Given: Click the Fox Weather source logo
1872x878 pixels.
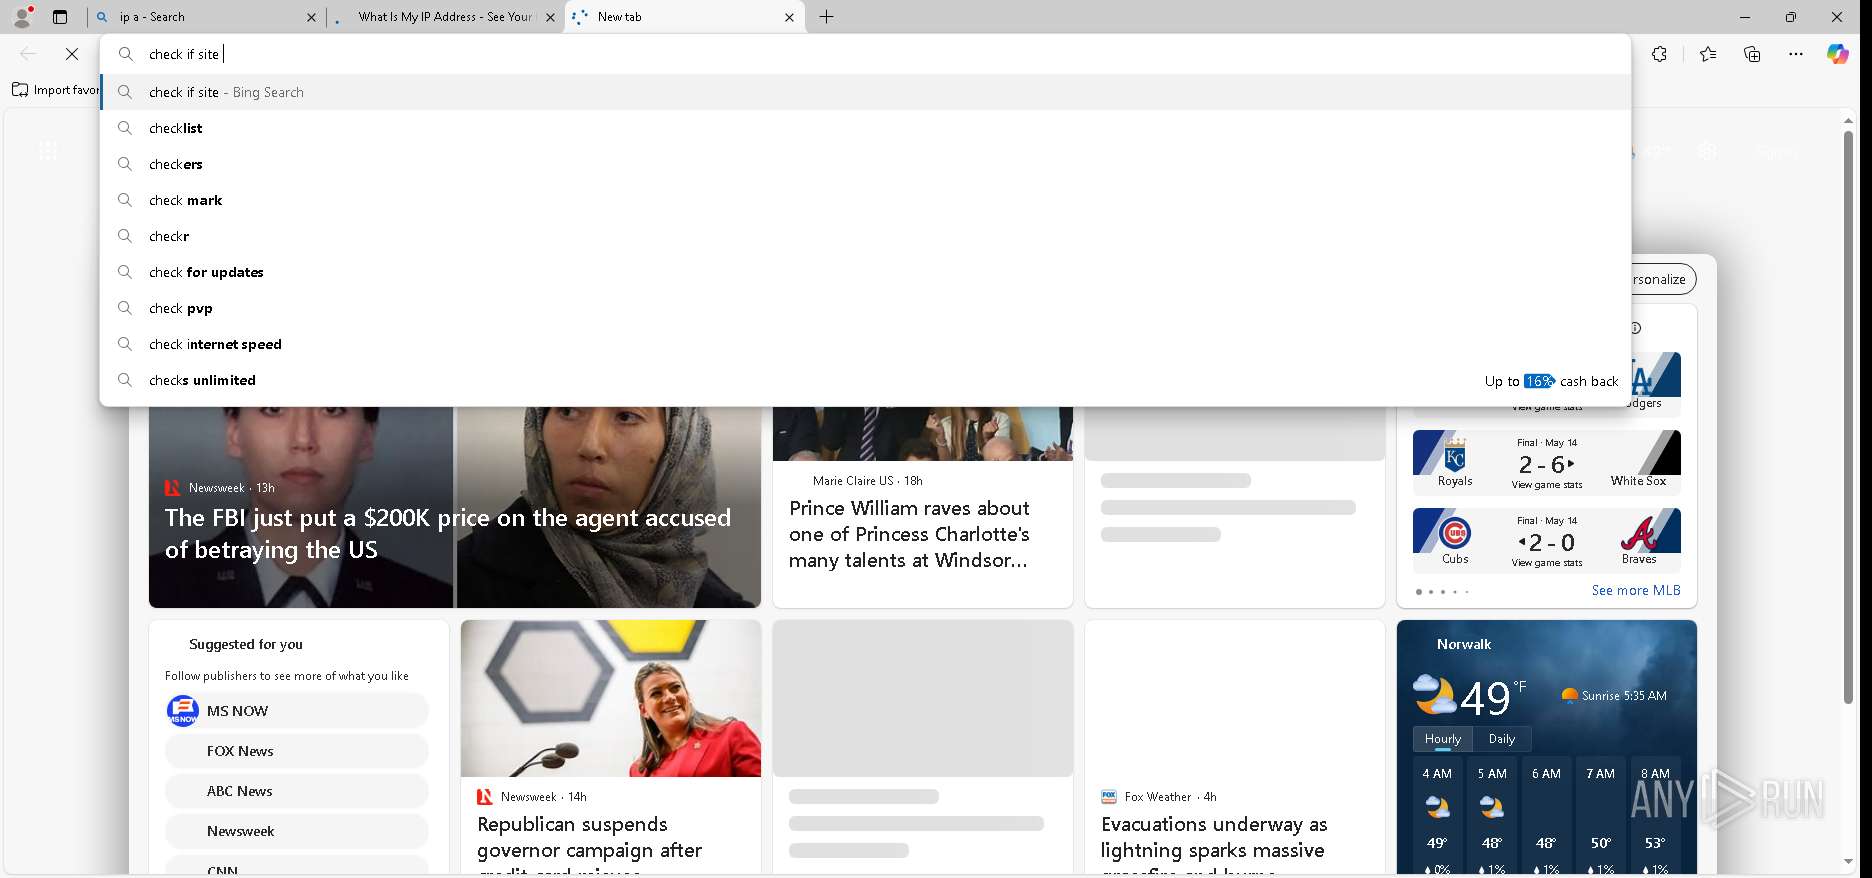Looking at the screenshot, I should (x=1109, y=797).
